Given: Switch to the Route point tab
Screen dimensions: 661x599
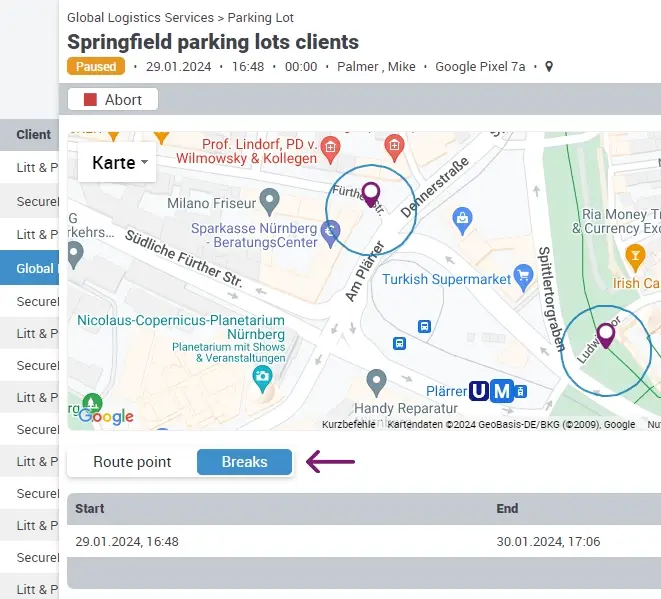Looking at the screenshot, I should pos(132,462).
